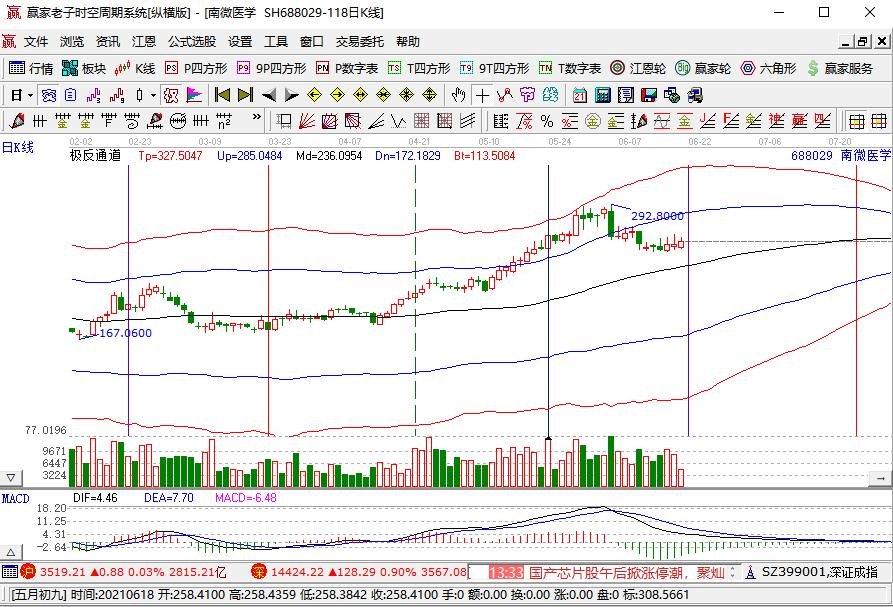Open the 行情 market quotes view
The image size is (893, 607).
pyautogui.click(x=31, y=68)
